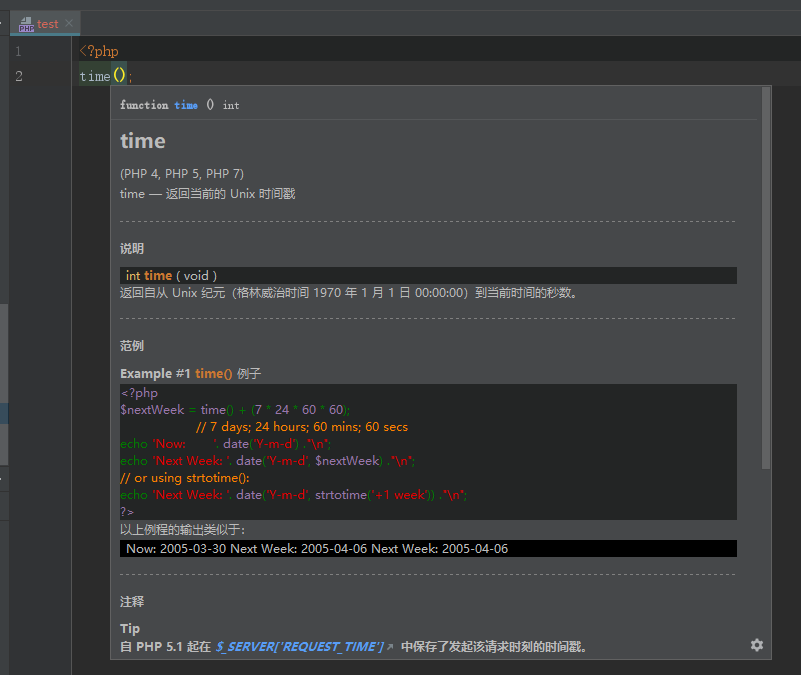The height and width of the screenshot is (675, 801).
Task: Click line number 1 in gutter
Action: (x=18, y=51)
